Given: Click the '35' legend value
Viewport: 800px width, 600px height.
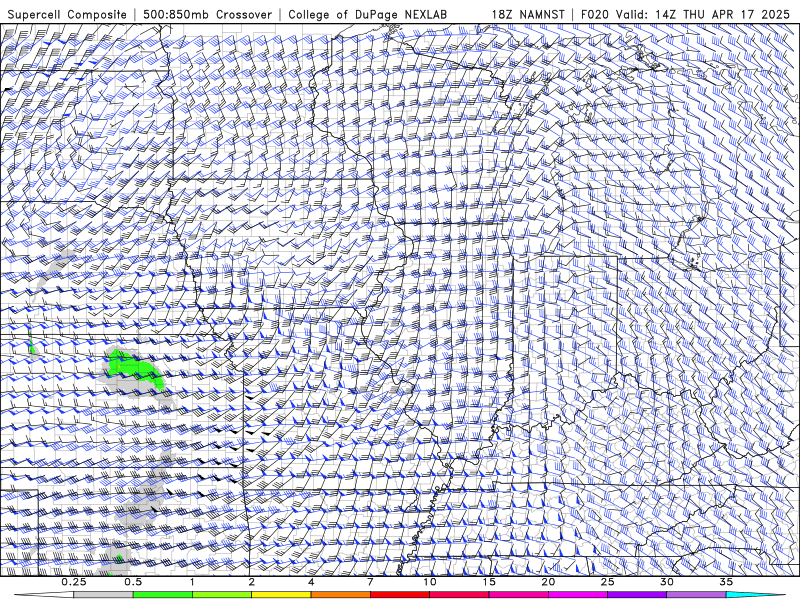Looking at the screenshot, I should tap(726, 582).
